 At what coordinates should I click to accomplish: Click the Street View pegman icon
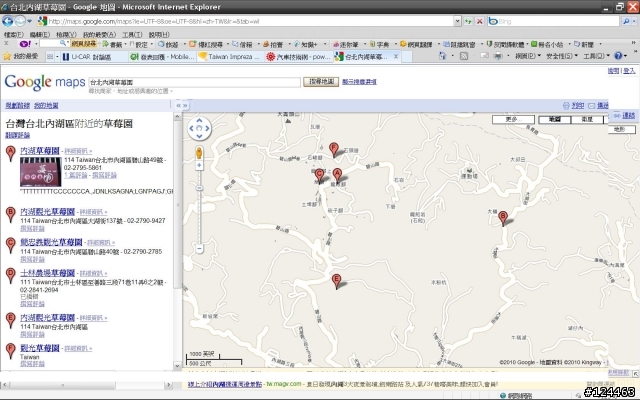(199, 153)
